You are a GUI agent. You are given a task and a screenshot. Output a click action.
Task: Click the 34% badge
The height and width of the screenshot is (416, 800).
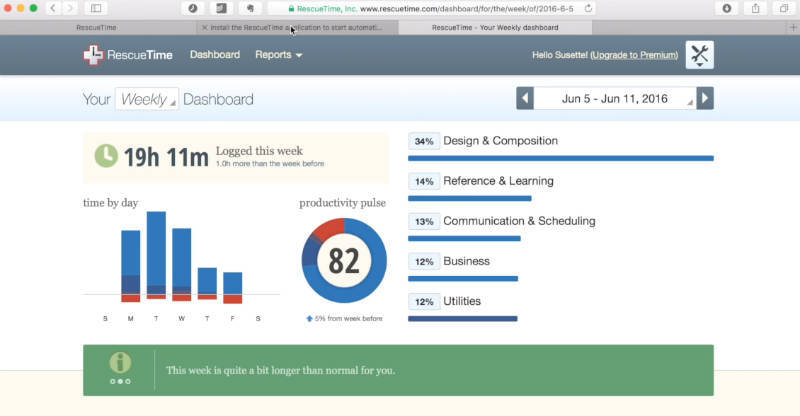[x=424, y=141]
